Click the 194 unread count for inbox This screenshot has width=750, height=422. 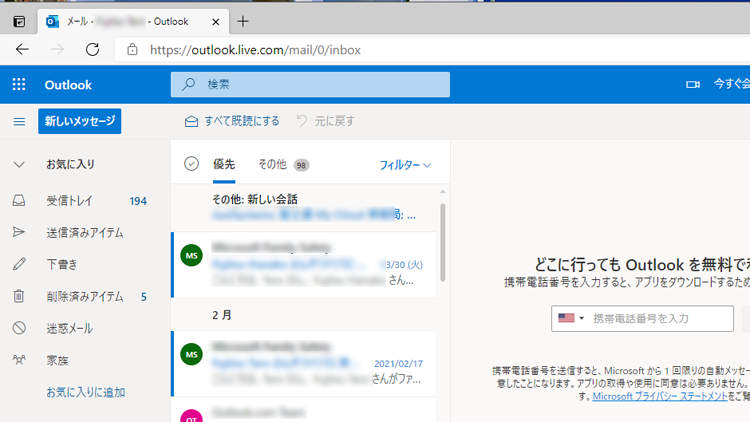[138, 201]
